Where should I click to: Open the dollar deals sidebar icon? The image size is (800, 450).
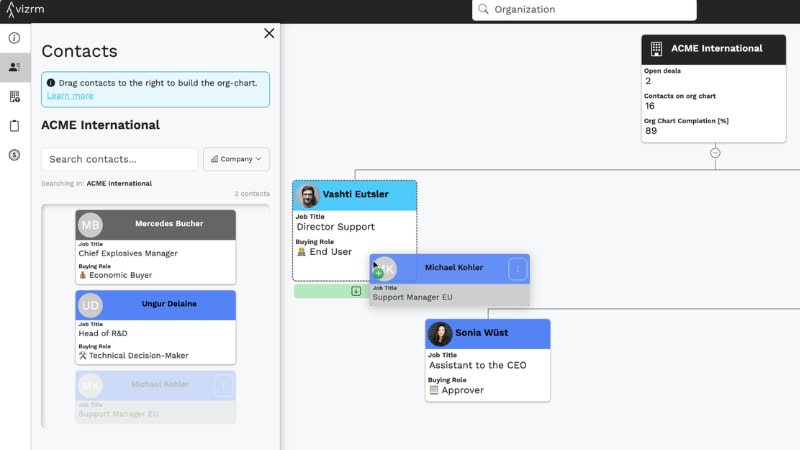14,155
